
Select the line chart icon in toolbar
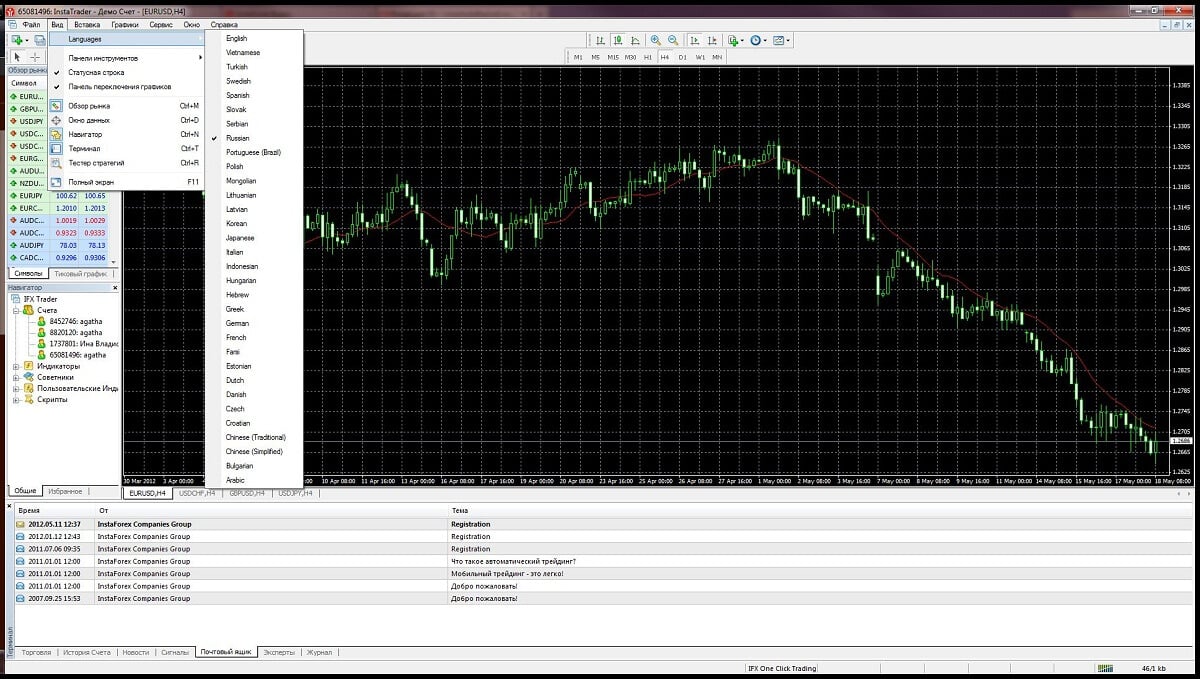[x=635, y=40]
